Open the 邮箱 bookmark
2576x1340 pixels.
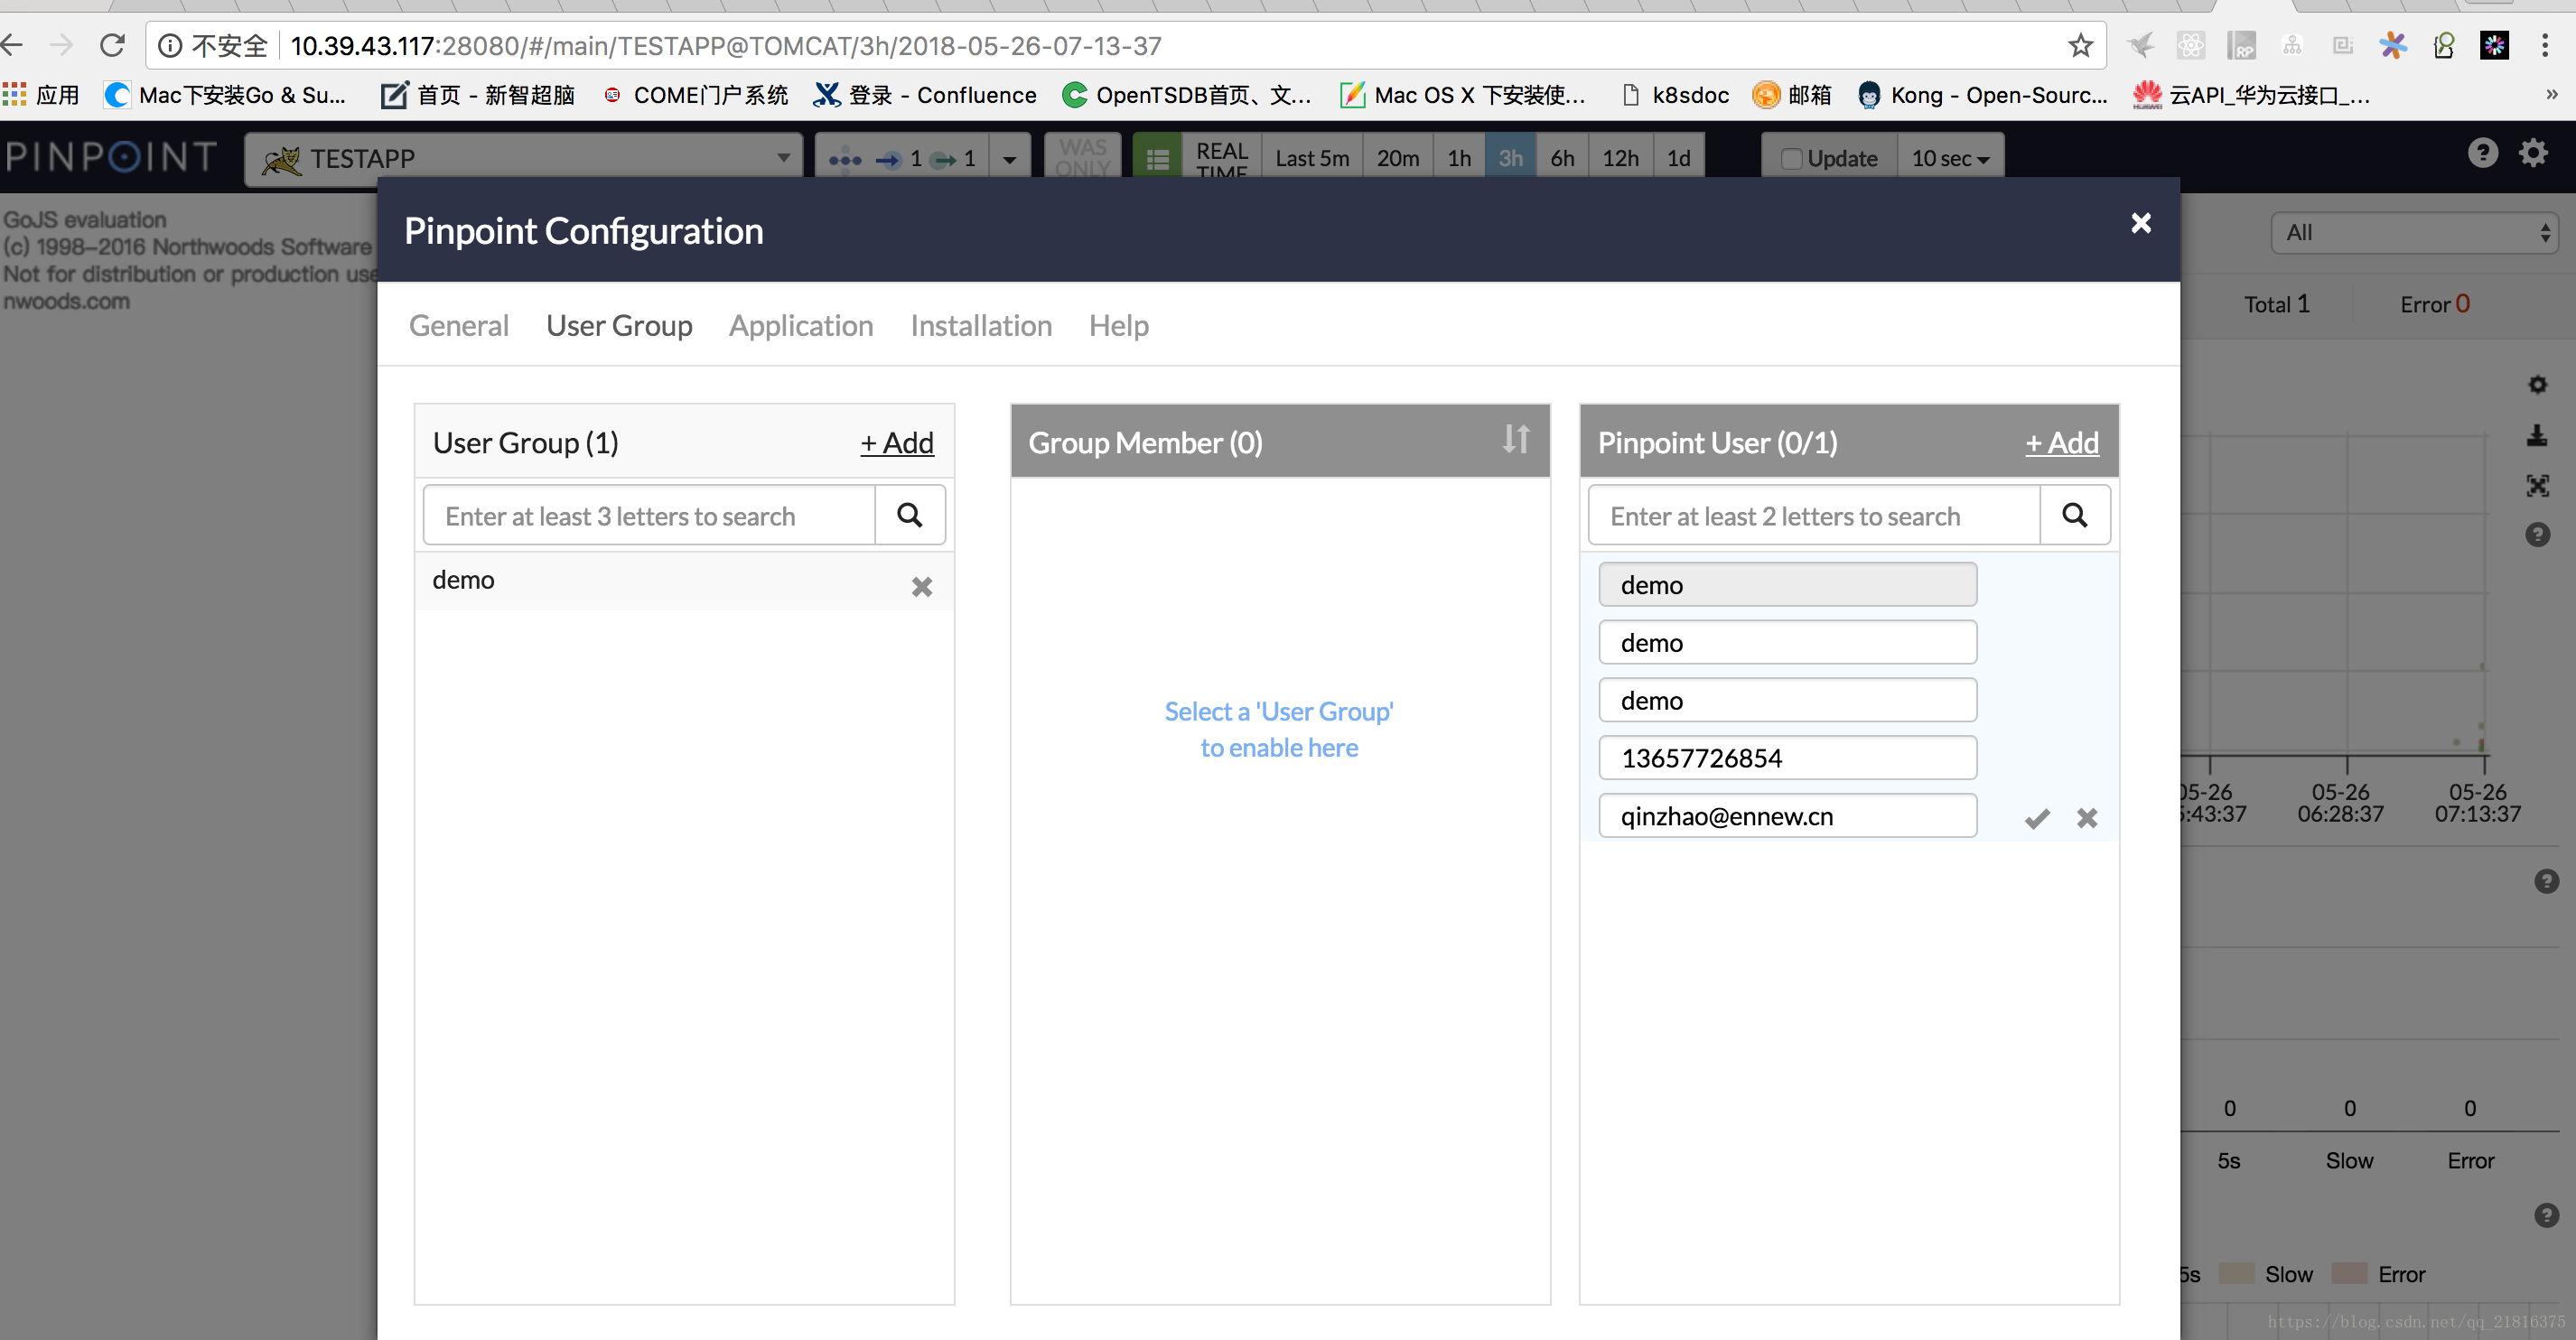(x=1792, y=95)
